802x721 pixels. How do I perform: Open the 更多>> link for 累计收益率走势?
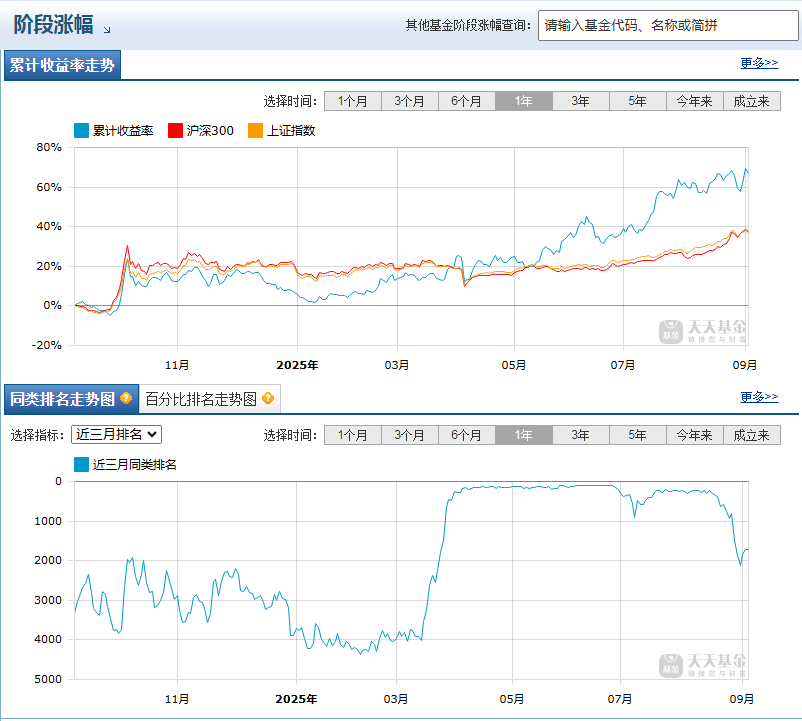click(759, 63)
